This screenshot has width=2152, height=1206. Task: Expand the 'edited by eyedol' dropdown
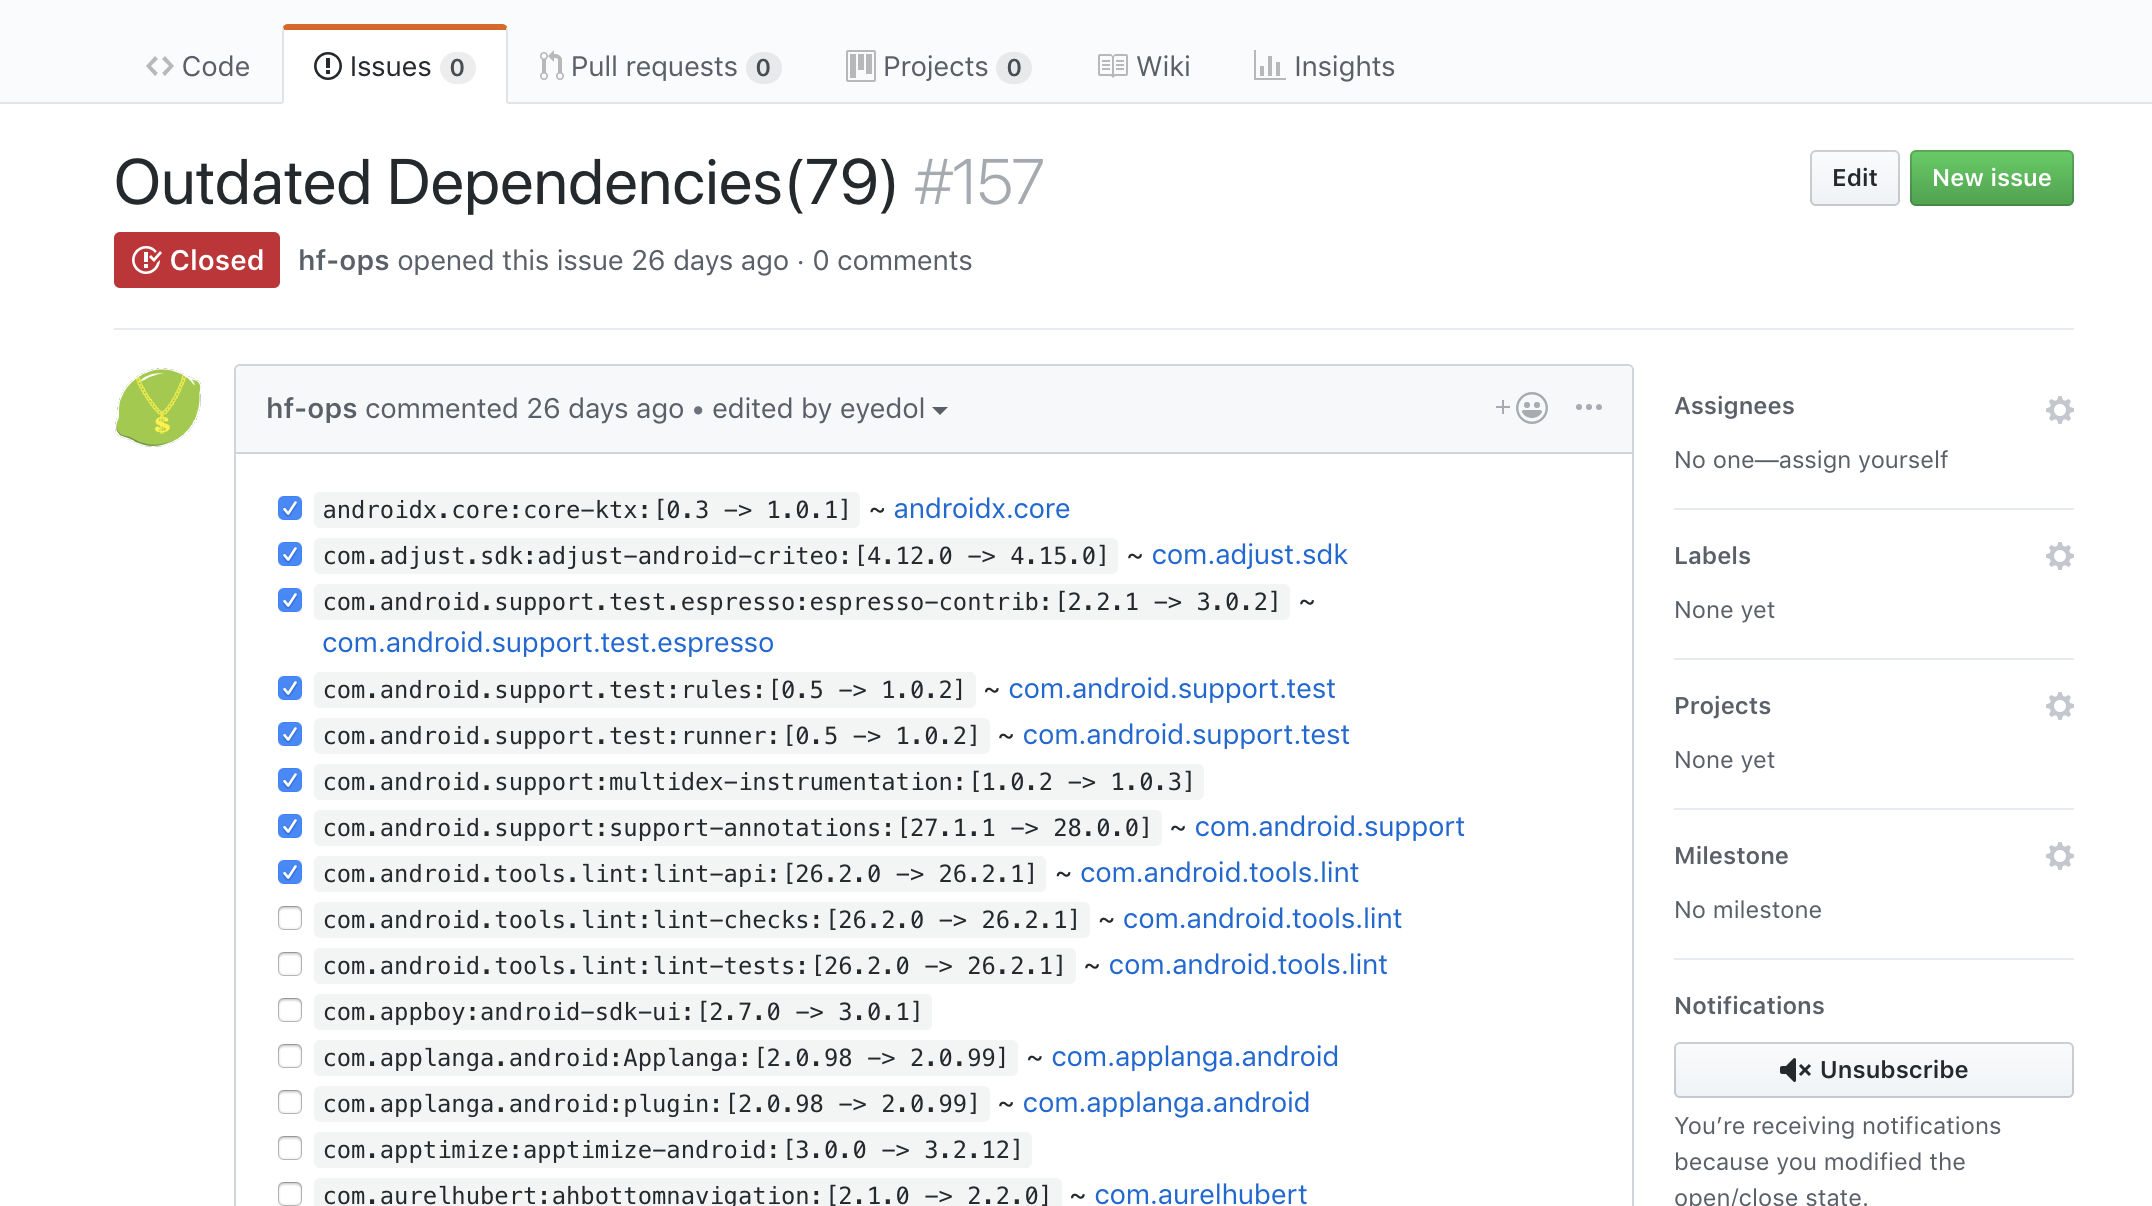coord(829,409)
